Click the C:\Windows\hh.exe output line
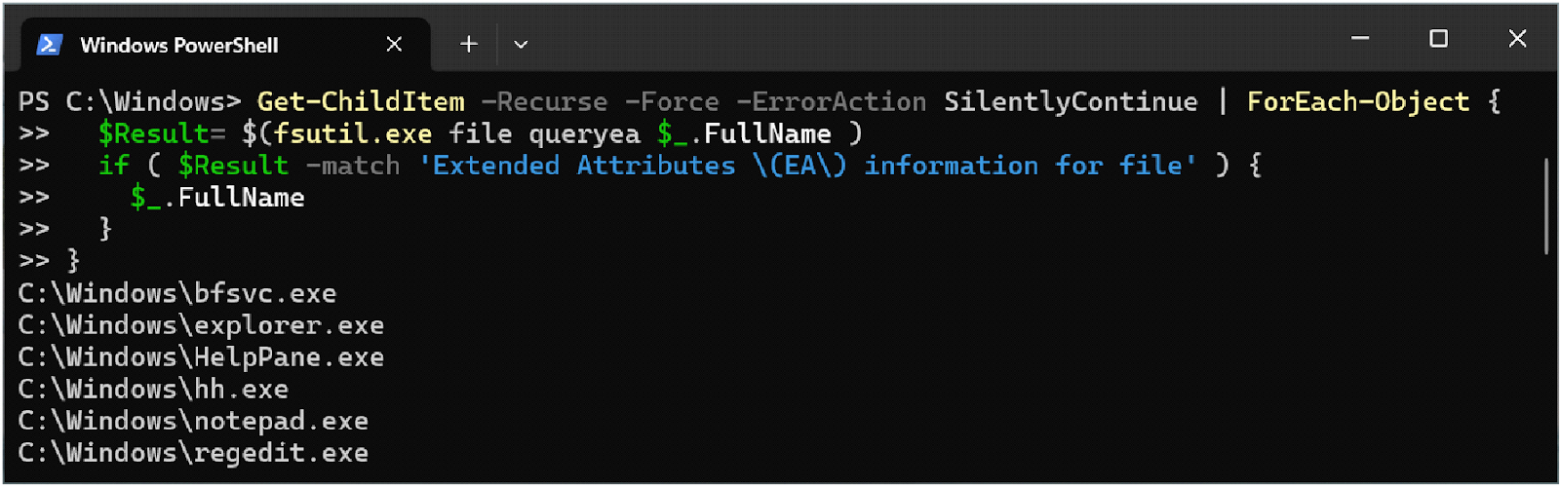The image size is (1560, 486). pos(153,389)
